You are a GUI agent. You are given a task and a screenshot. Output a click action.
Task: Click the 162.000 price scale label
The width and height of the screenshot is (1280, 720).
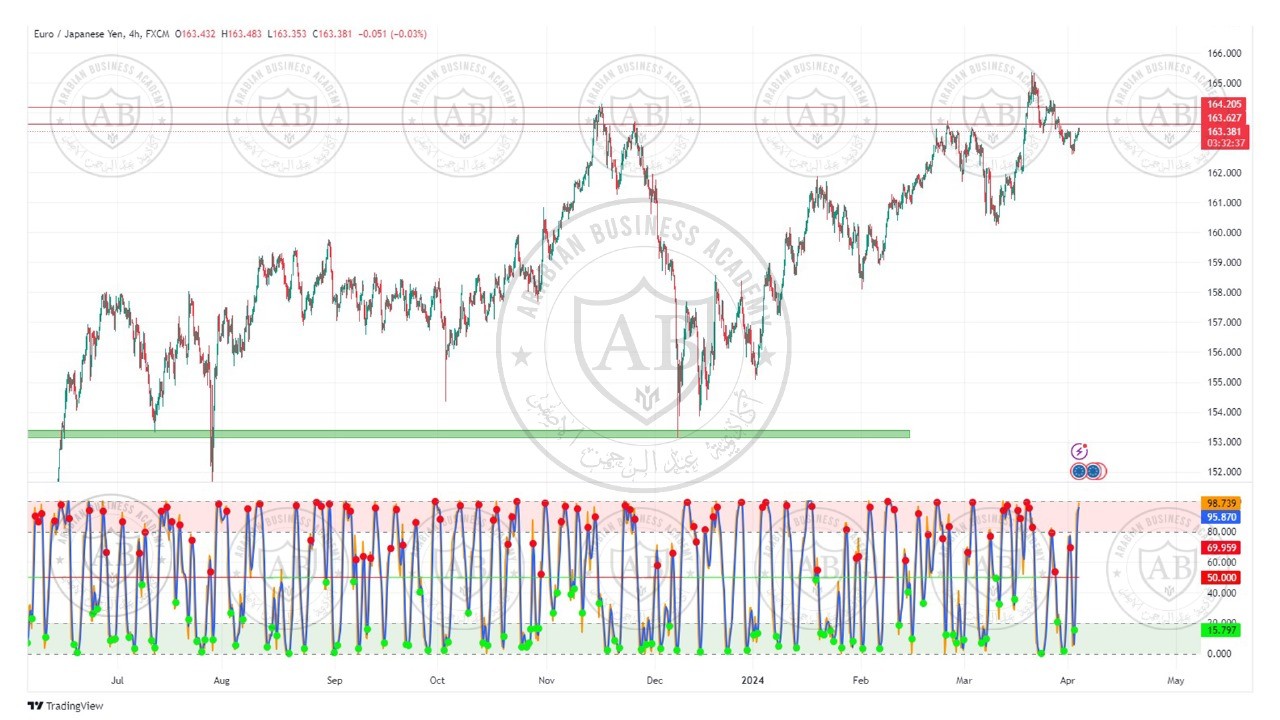pyautogui.click(x=1224, y=173)
